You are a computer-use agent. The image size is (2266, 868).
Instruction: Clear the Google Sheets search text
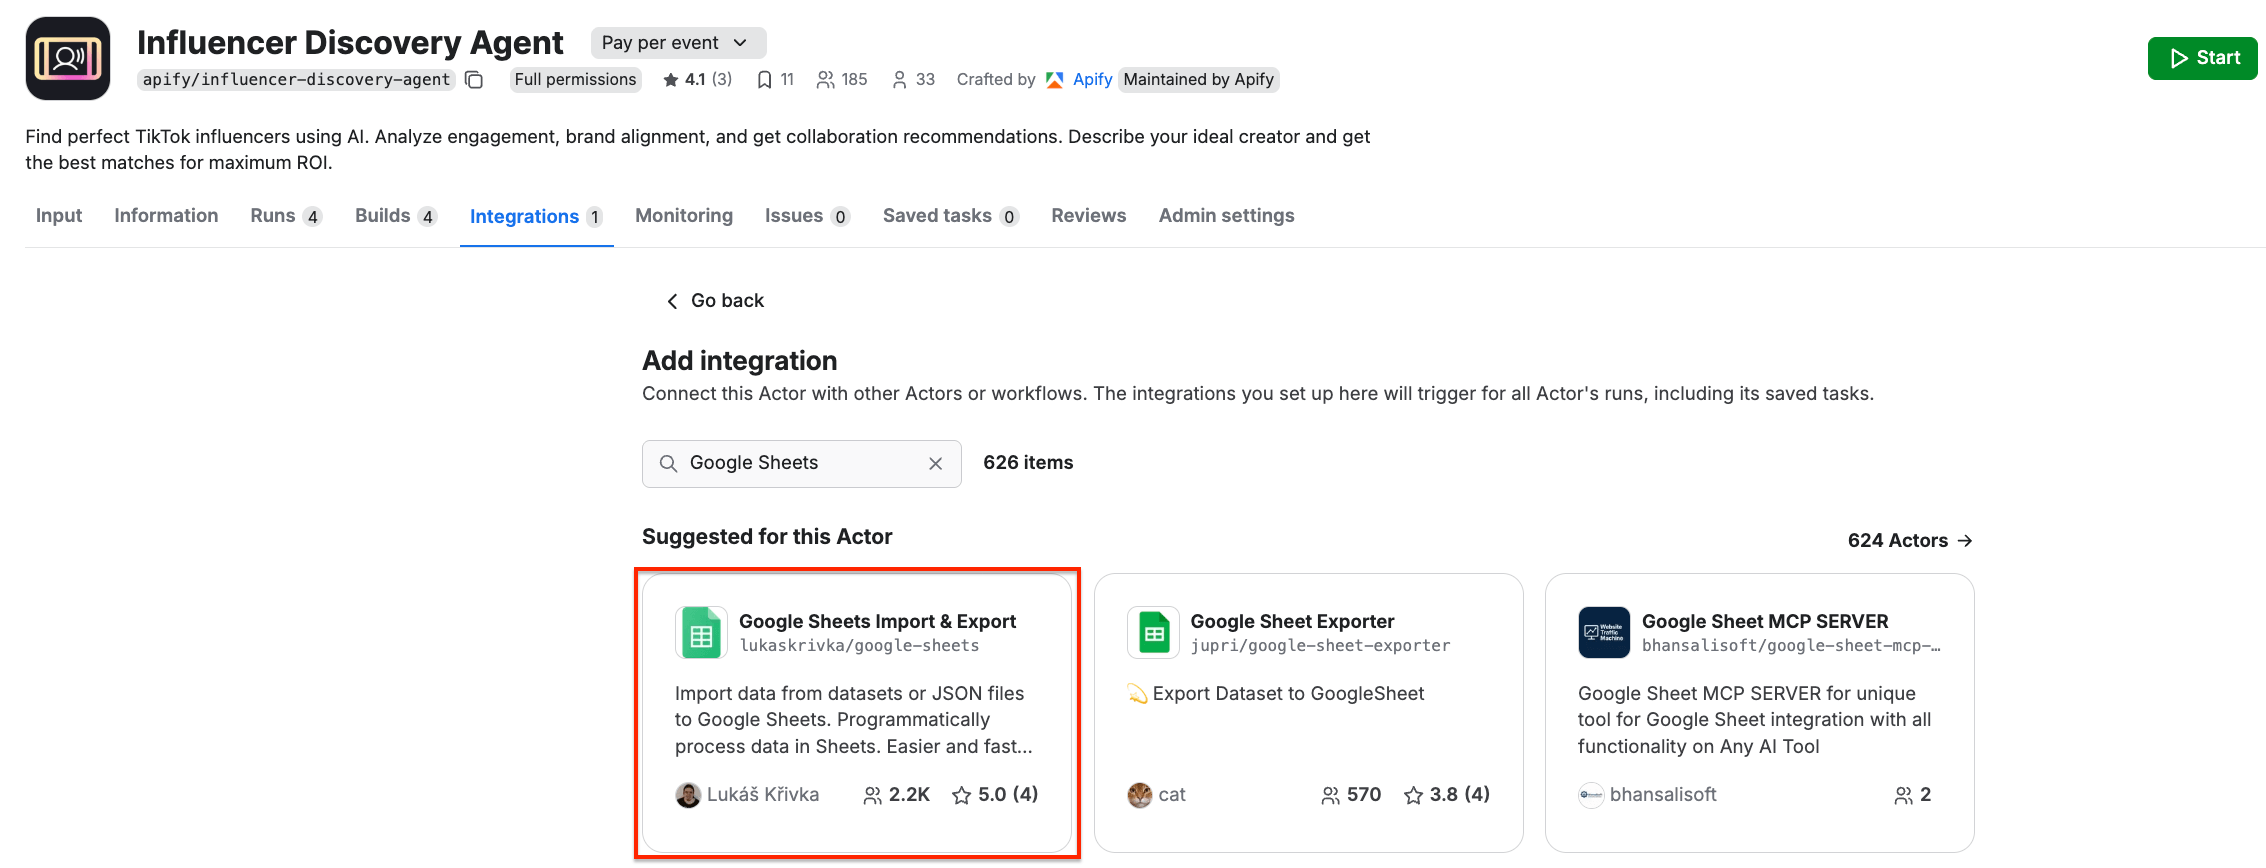(x=935, y=463)
